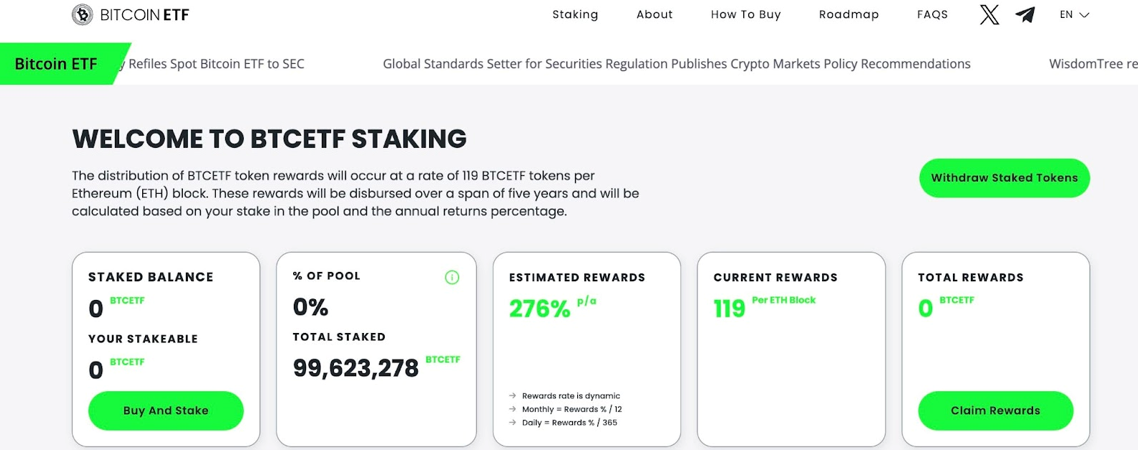
Task: Open the How To Buy section
Action: tap(745, 15)
